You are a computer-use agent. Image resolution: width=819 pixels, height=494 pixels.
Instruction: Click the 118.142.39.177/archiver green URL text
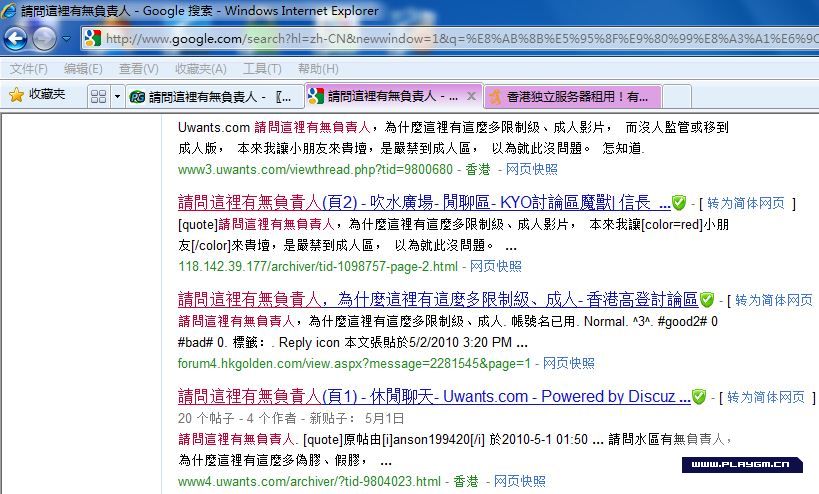coord(318,266)
